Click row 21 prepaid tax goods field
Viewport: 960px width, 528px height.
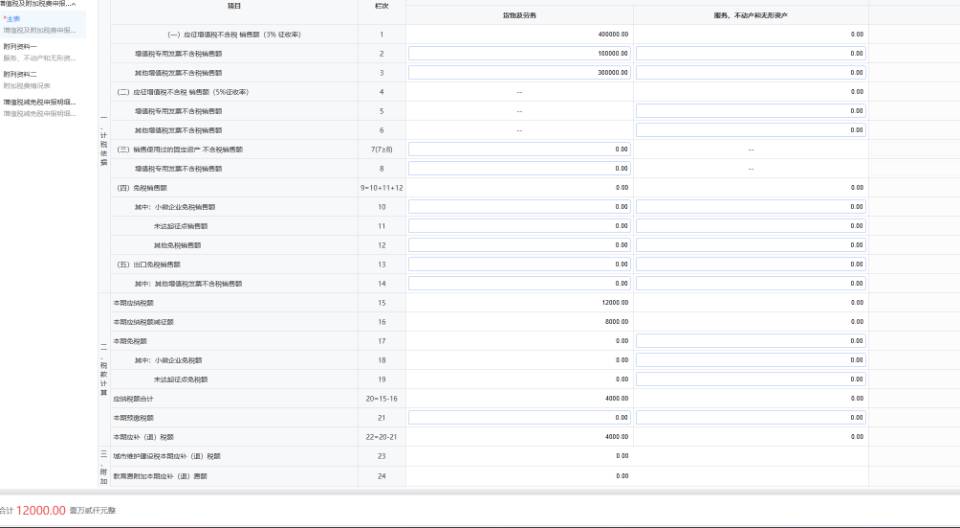520,417
